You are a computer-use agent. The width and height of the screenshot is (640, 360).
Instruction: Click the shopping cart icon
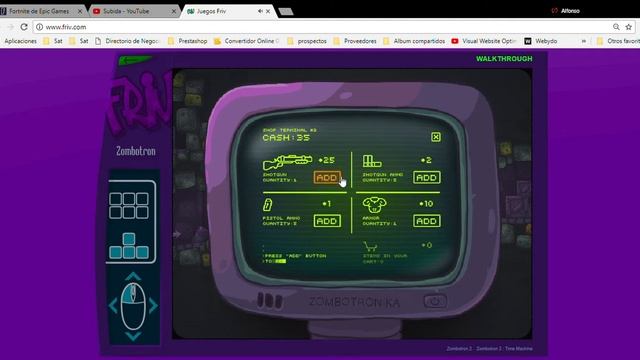pyautogui.click(x=370, y=246)
